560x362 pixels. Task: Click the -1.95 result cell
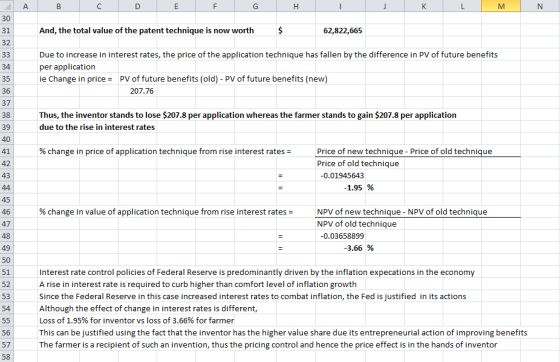pyautogui.click(x=353, y=188)
